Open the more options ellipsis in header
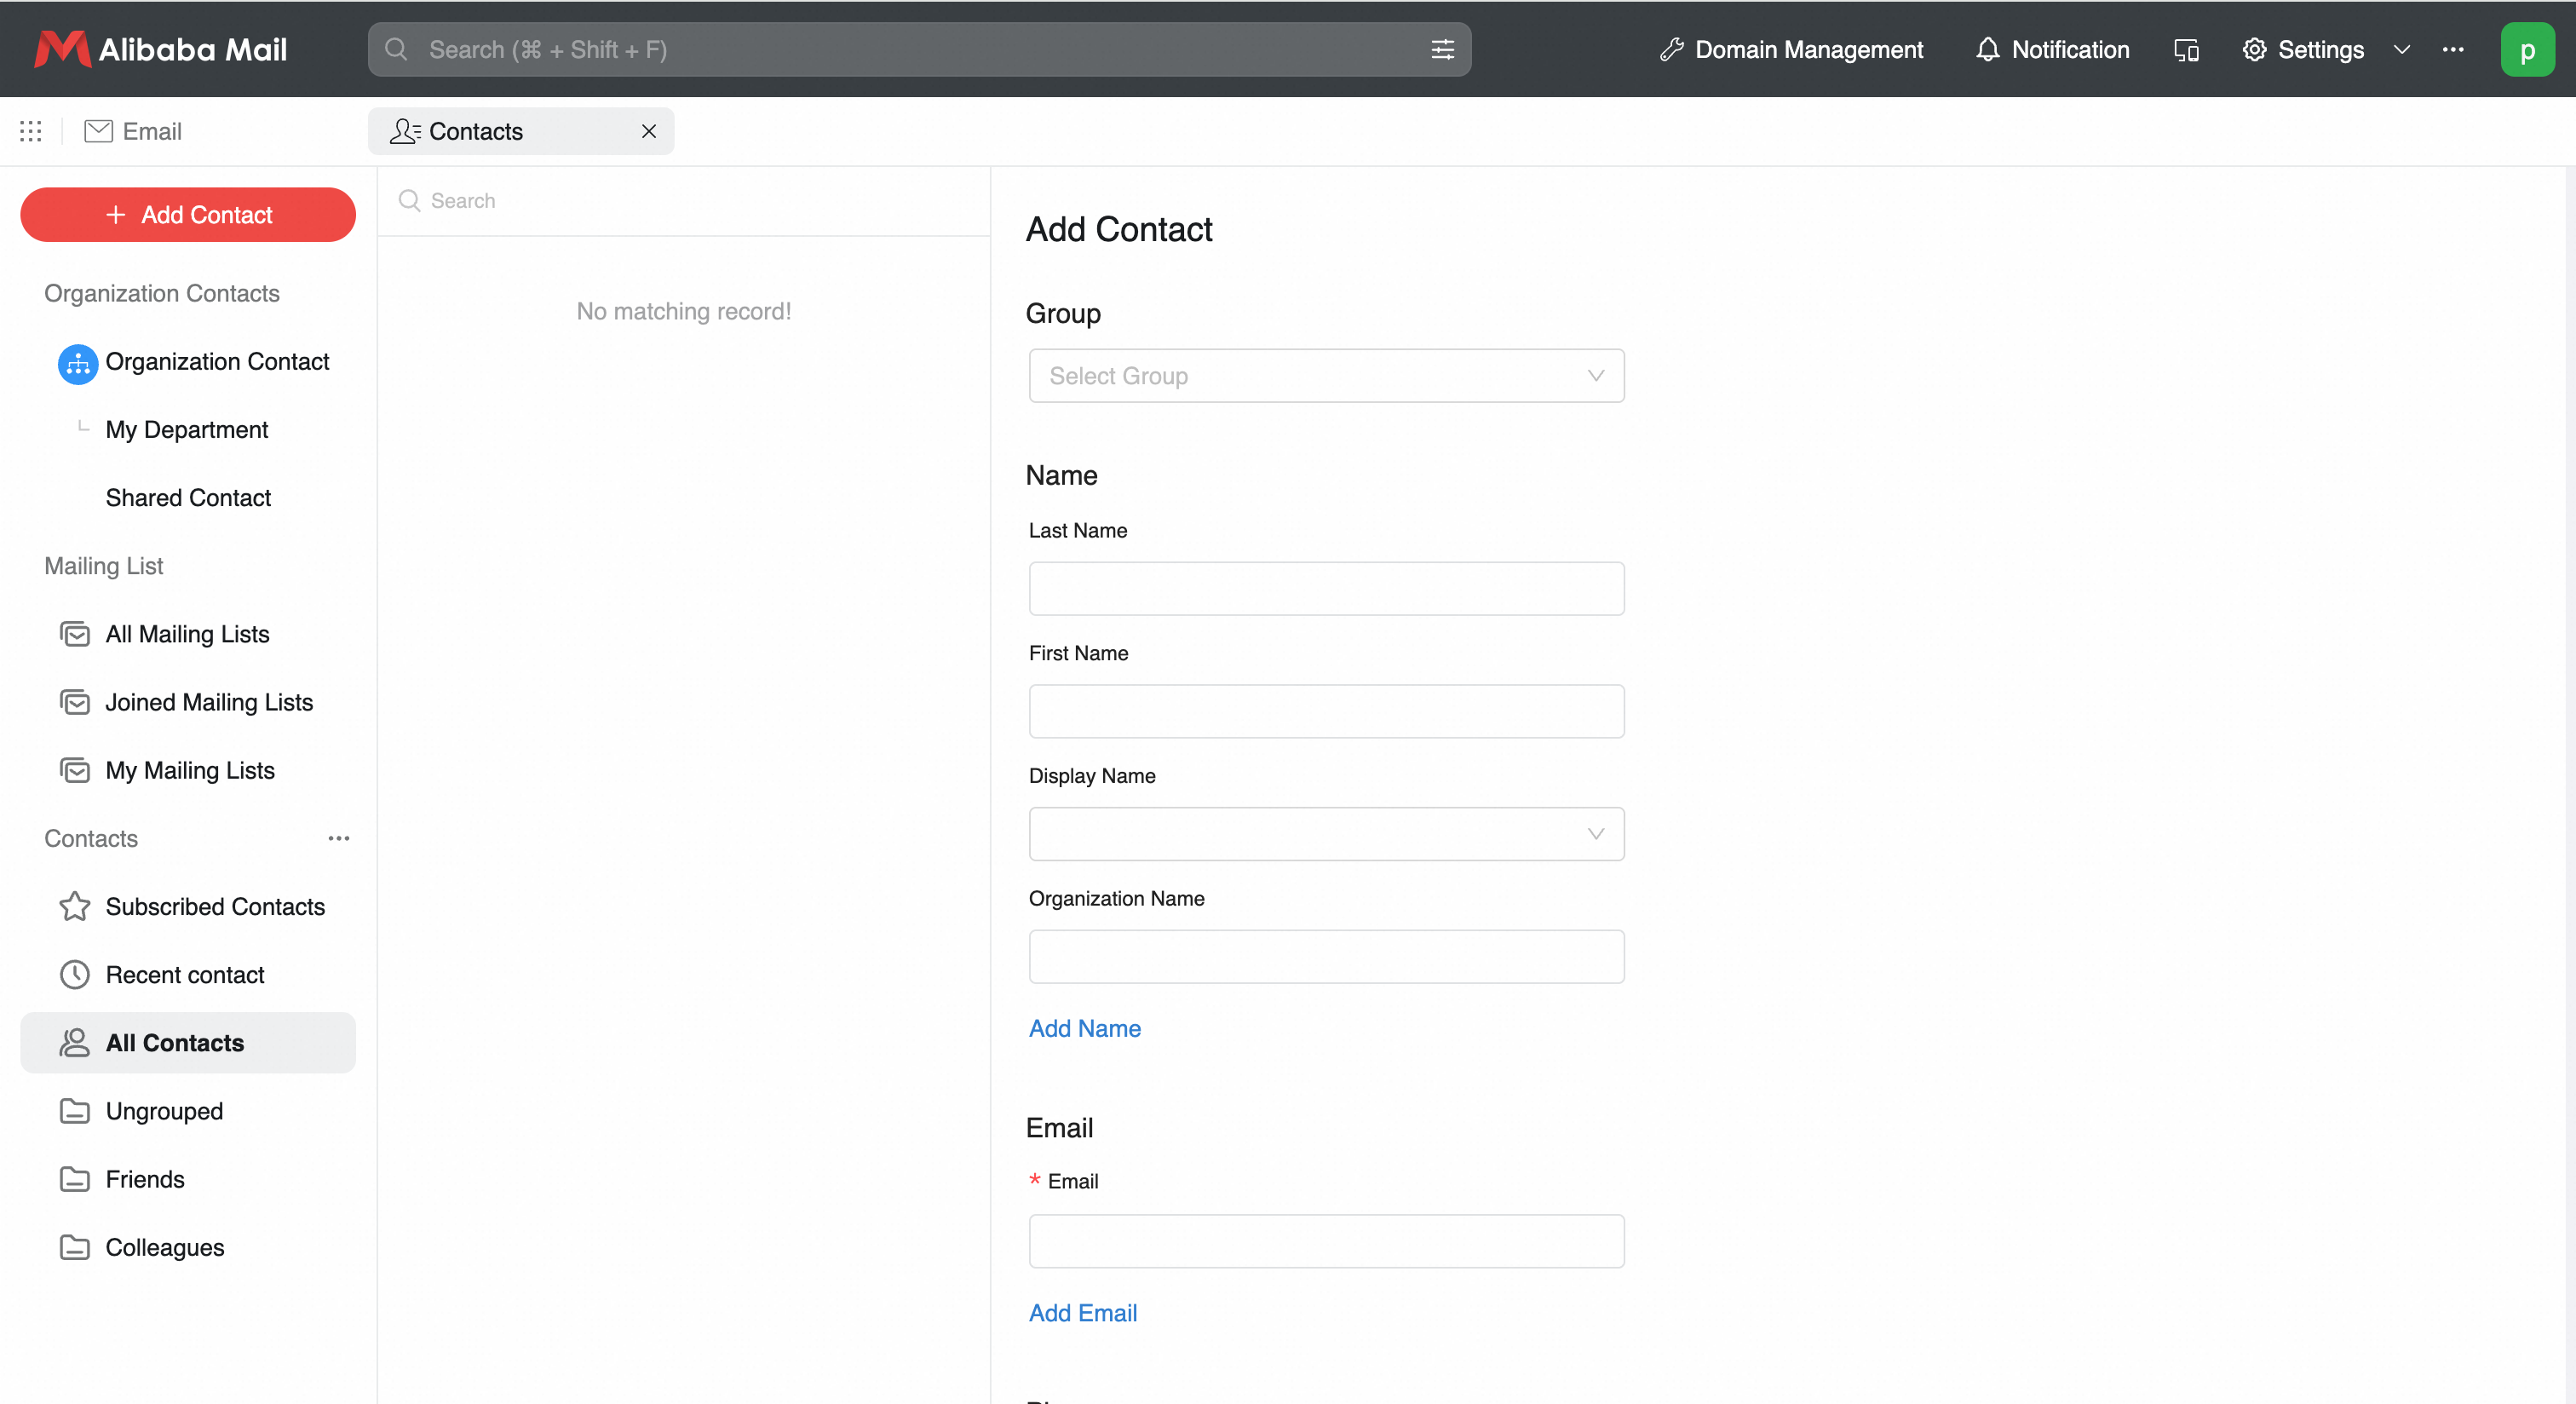 [x=2453, y=49]
